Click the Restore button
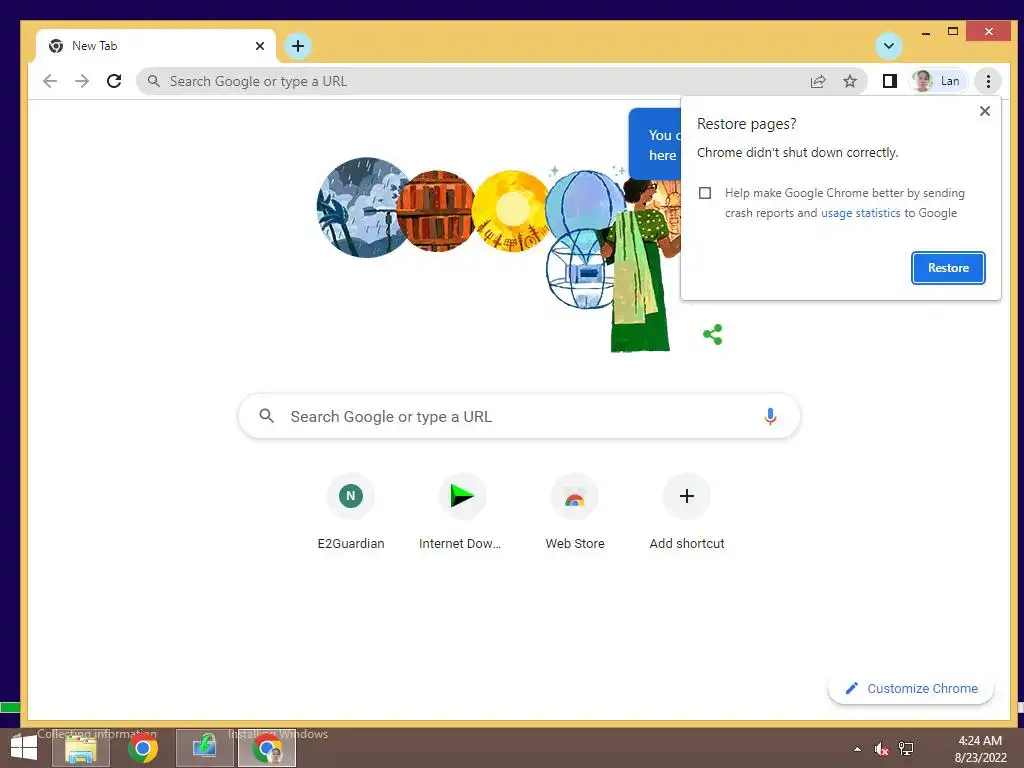Image resolution: width=1024 pixels, height=768 pixels. [948, 268]
